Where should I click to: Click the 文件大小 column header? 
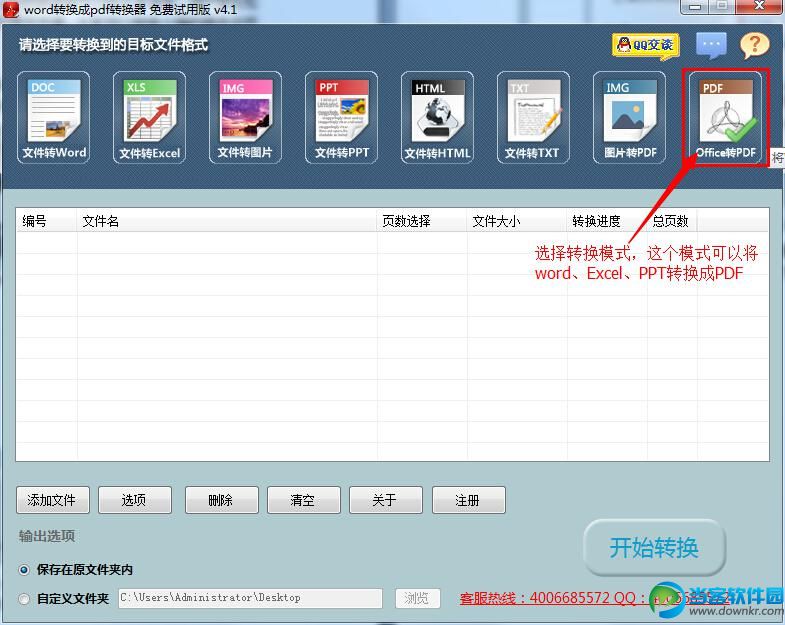[x=517, y=221]
